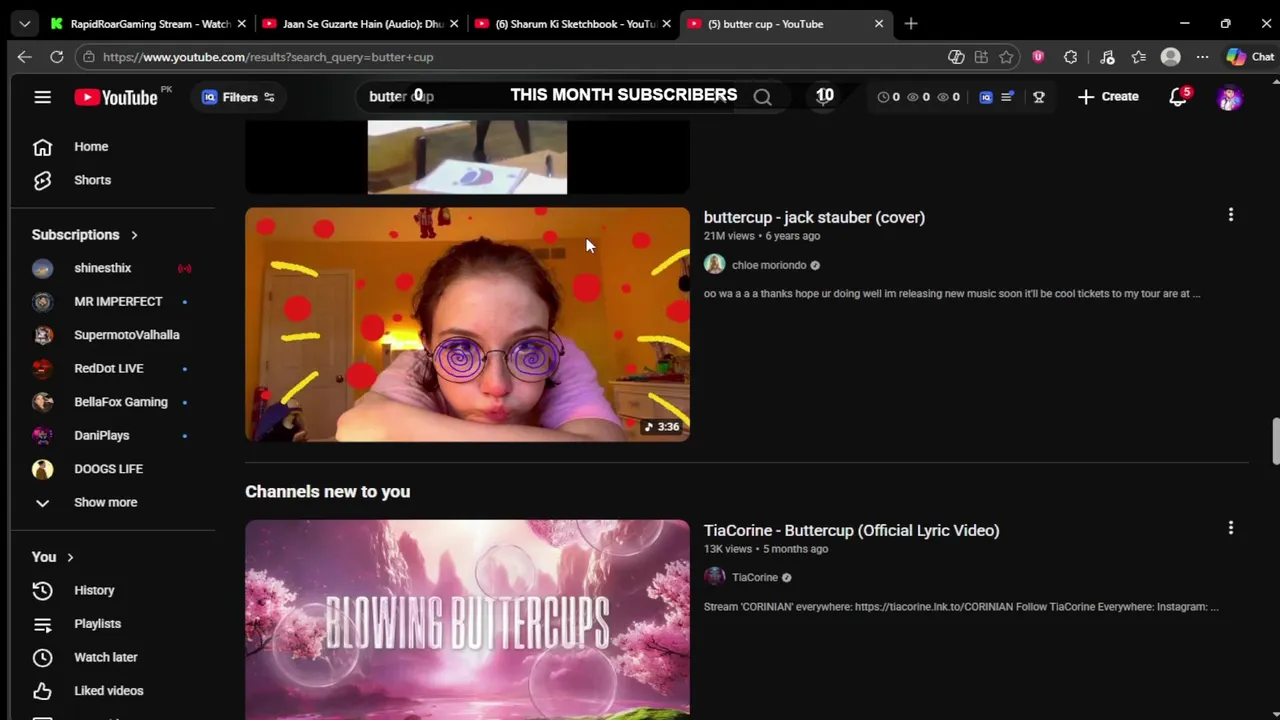Image resolution: width=1280 pixels, height=720 pixels.
Task: Open the Blowing Buttercups video thumbnail
Action: (467, 619)
